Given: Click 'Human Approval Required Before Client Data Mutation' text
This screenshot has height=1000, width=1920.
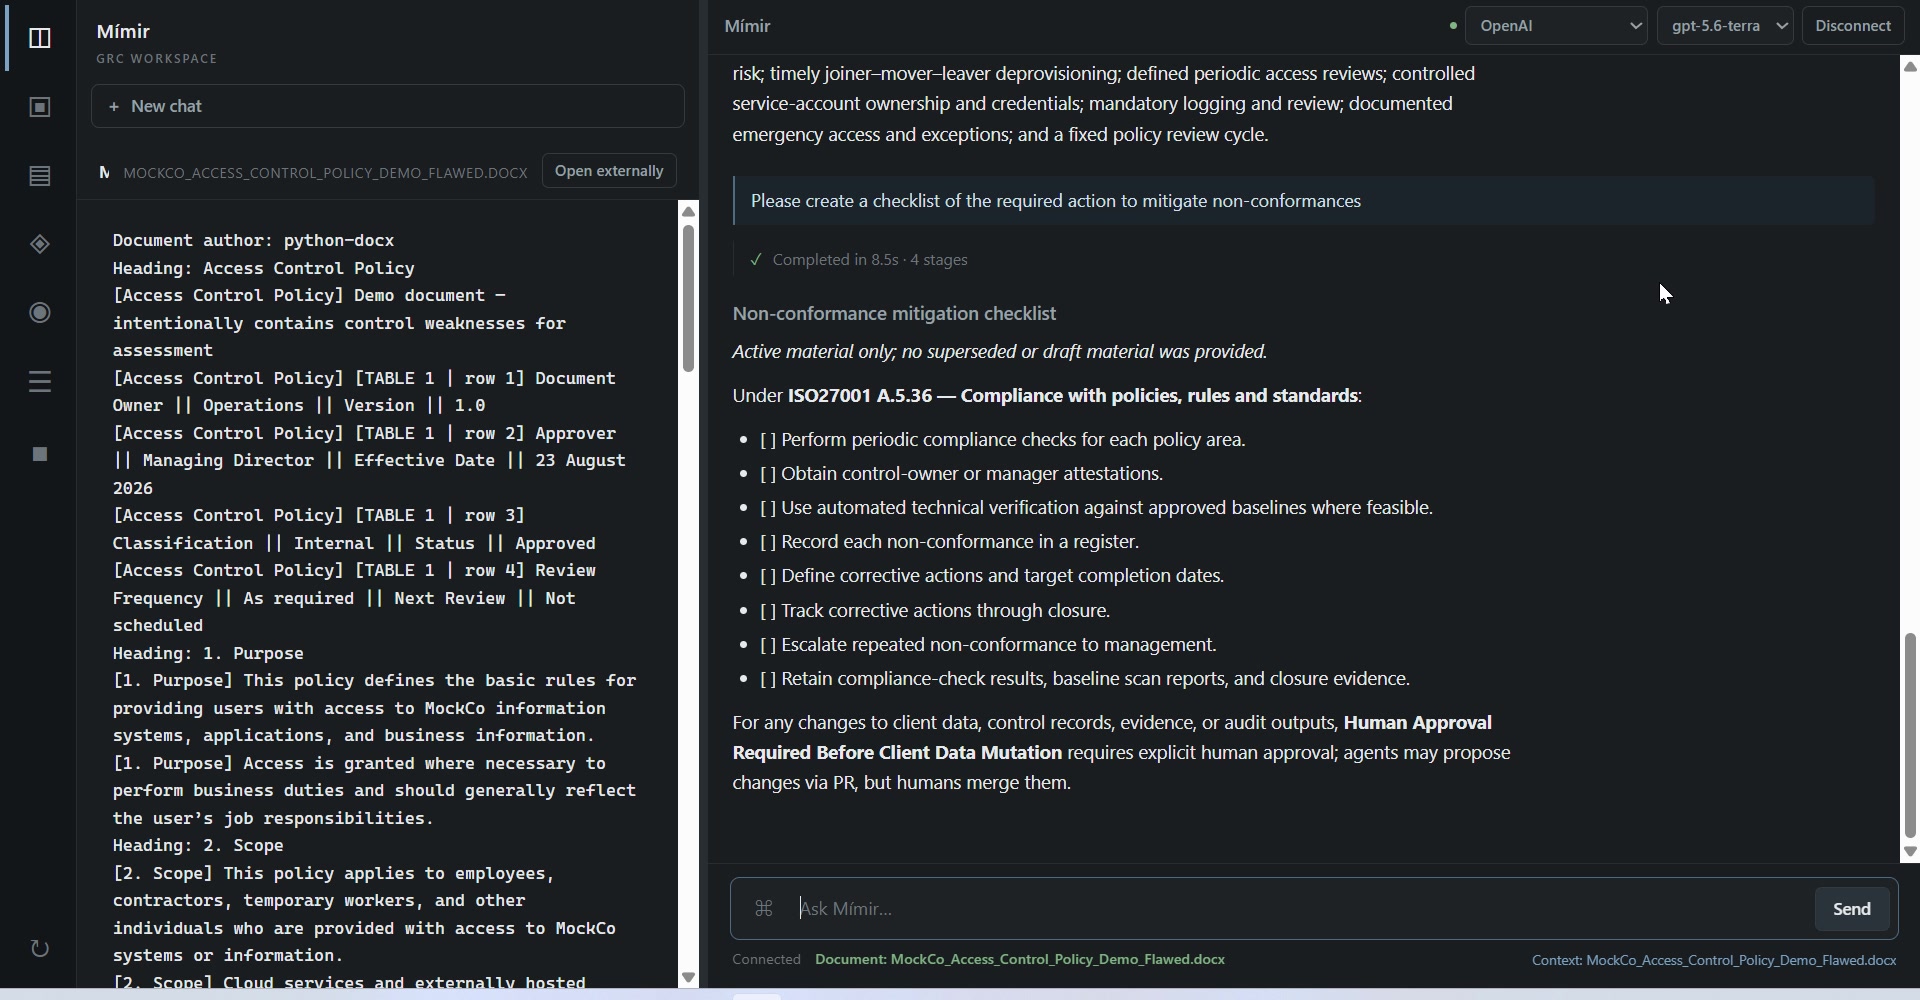Looking at the screenshot, I should tap(1112, 738).
